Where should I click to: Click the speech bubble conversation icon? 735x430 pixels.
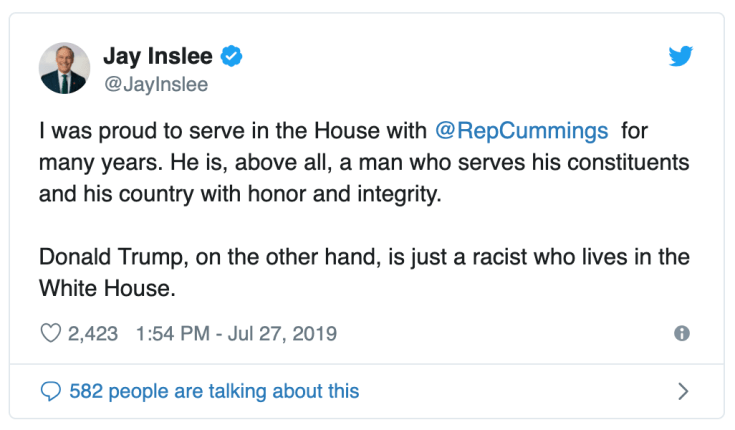(50, 390)
